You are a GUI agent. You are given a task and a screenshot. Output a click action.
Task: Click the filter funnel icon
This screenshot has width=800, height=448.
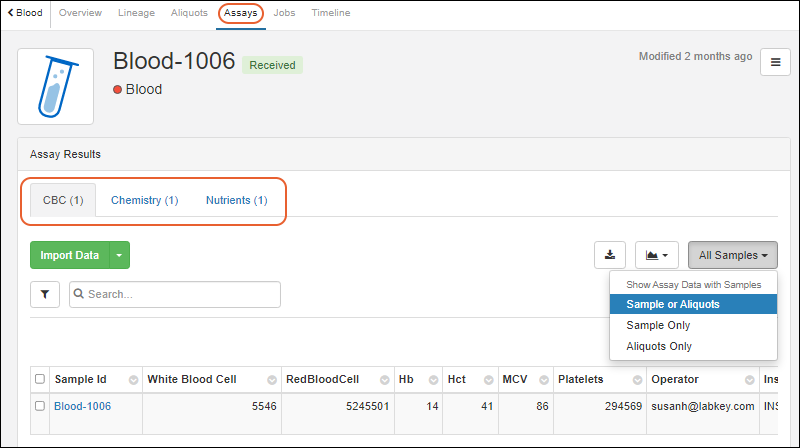[45, 295]
